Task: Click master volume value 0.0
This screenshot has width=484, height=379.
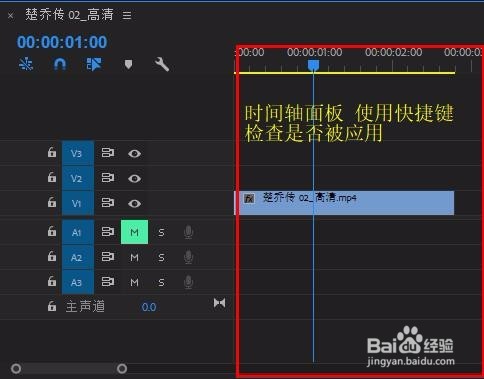Action: click(x=149, y=307)
